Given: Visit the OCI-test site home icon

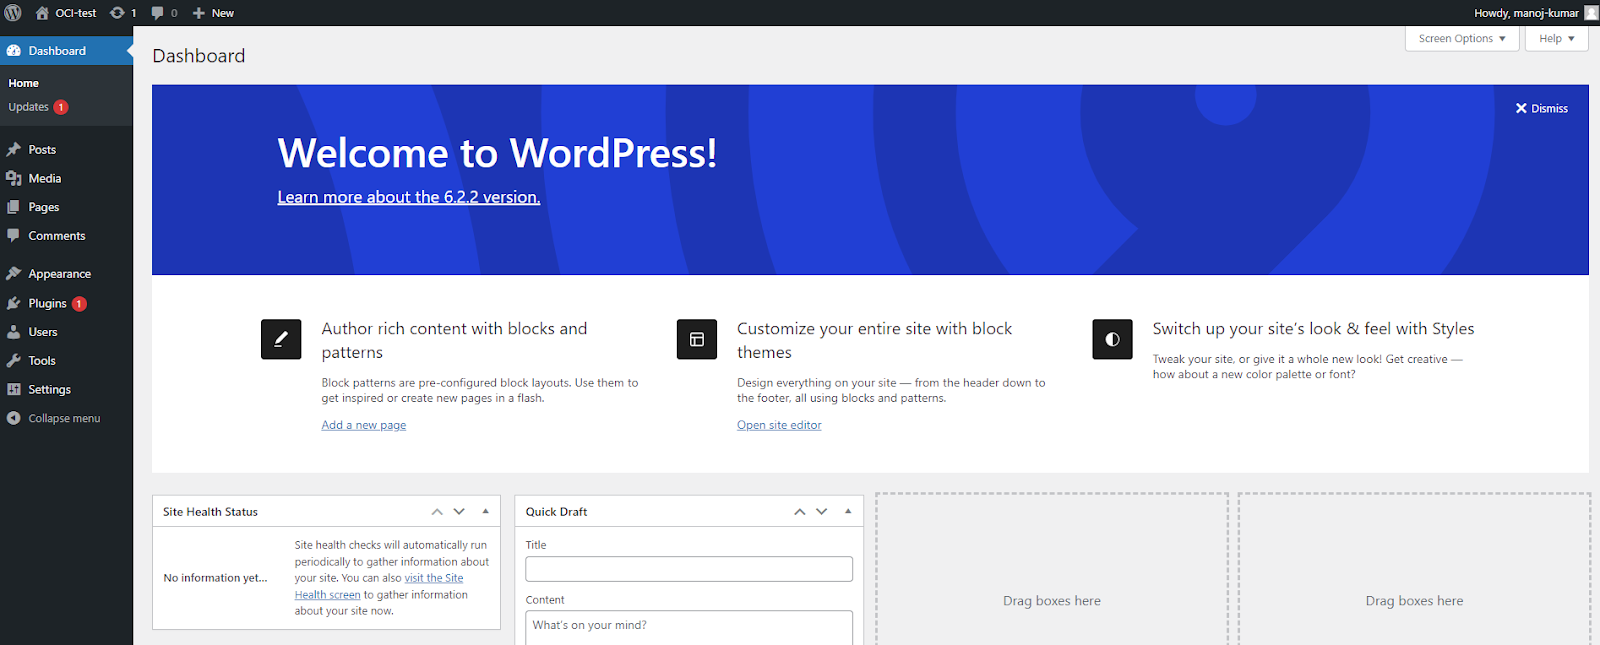Looking at the screenshot, I should click(42, 13).
